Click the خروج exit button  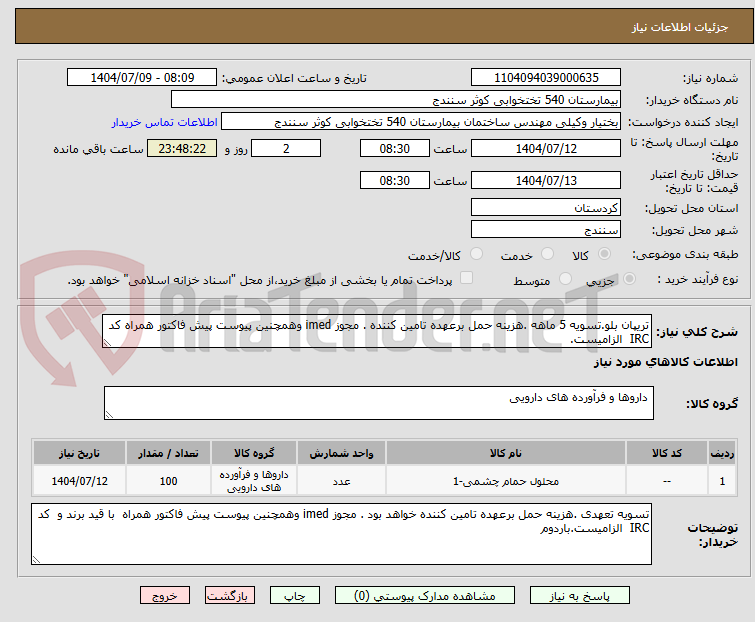coord(164,595)
